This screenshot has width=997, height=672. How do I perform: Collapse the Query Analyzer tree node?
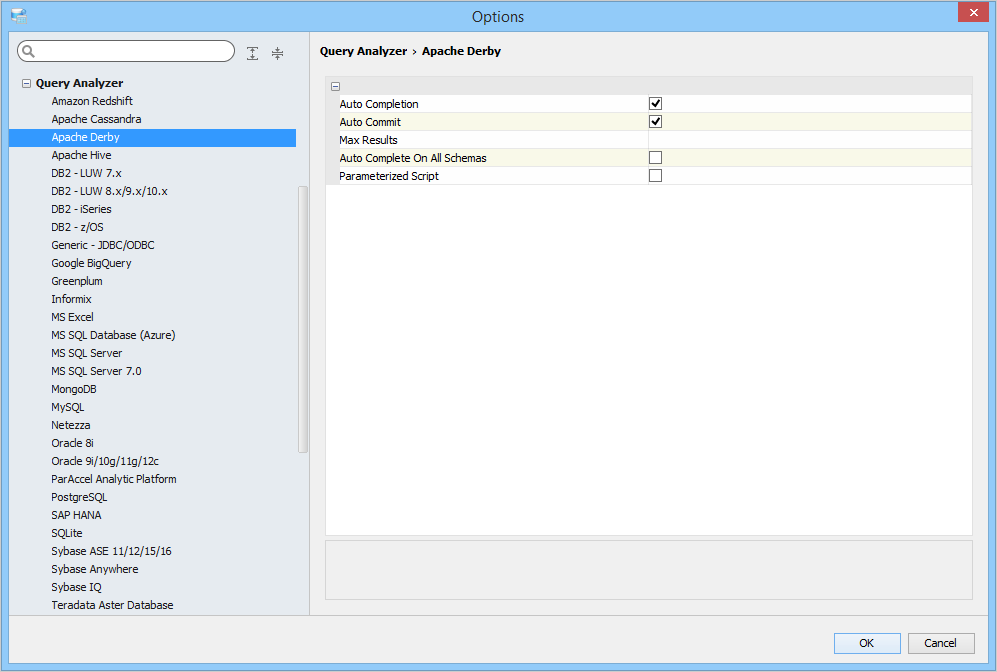tap(26, 83)
